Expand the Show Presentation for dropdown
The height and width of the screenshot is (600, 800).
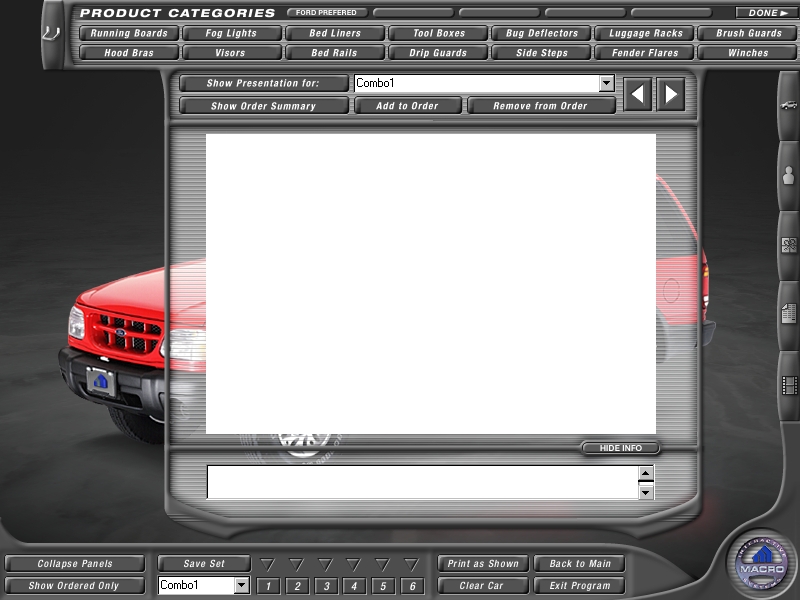(x=606, y=84)
